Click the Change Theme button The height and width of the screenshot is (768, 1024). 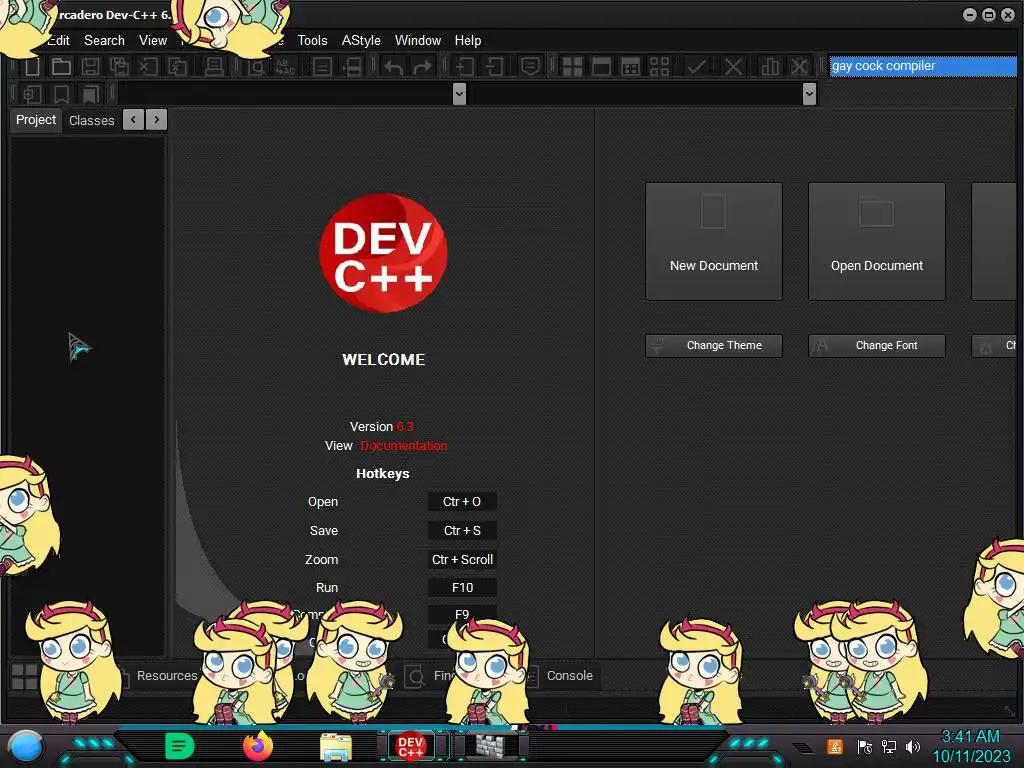point(714,345)
